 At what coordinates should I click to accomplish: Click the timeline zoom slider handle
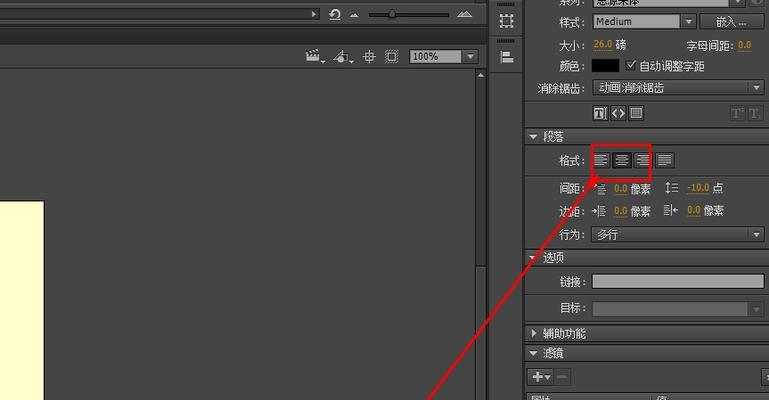(392, 14)
